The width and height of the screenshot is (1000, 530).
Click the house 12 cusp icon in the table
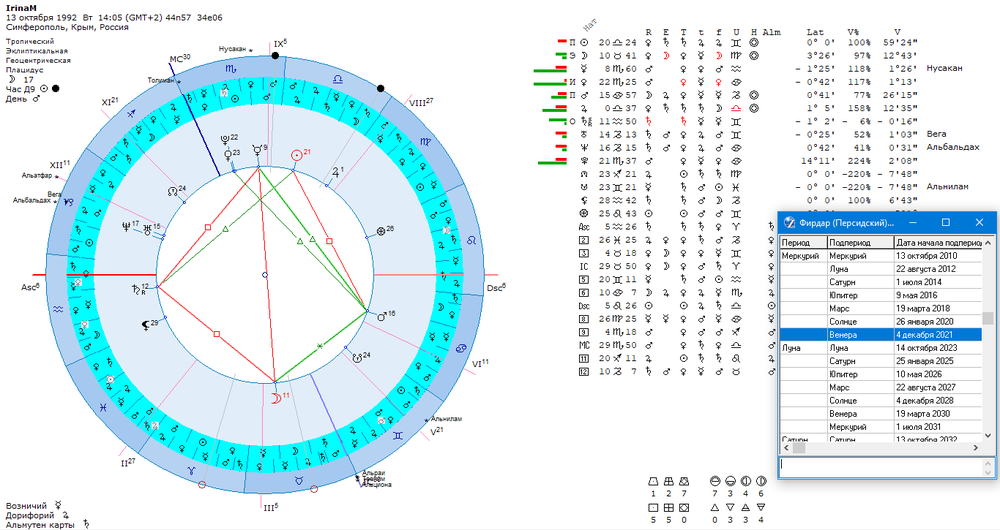click(584, 372)
